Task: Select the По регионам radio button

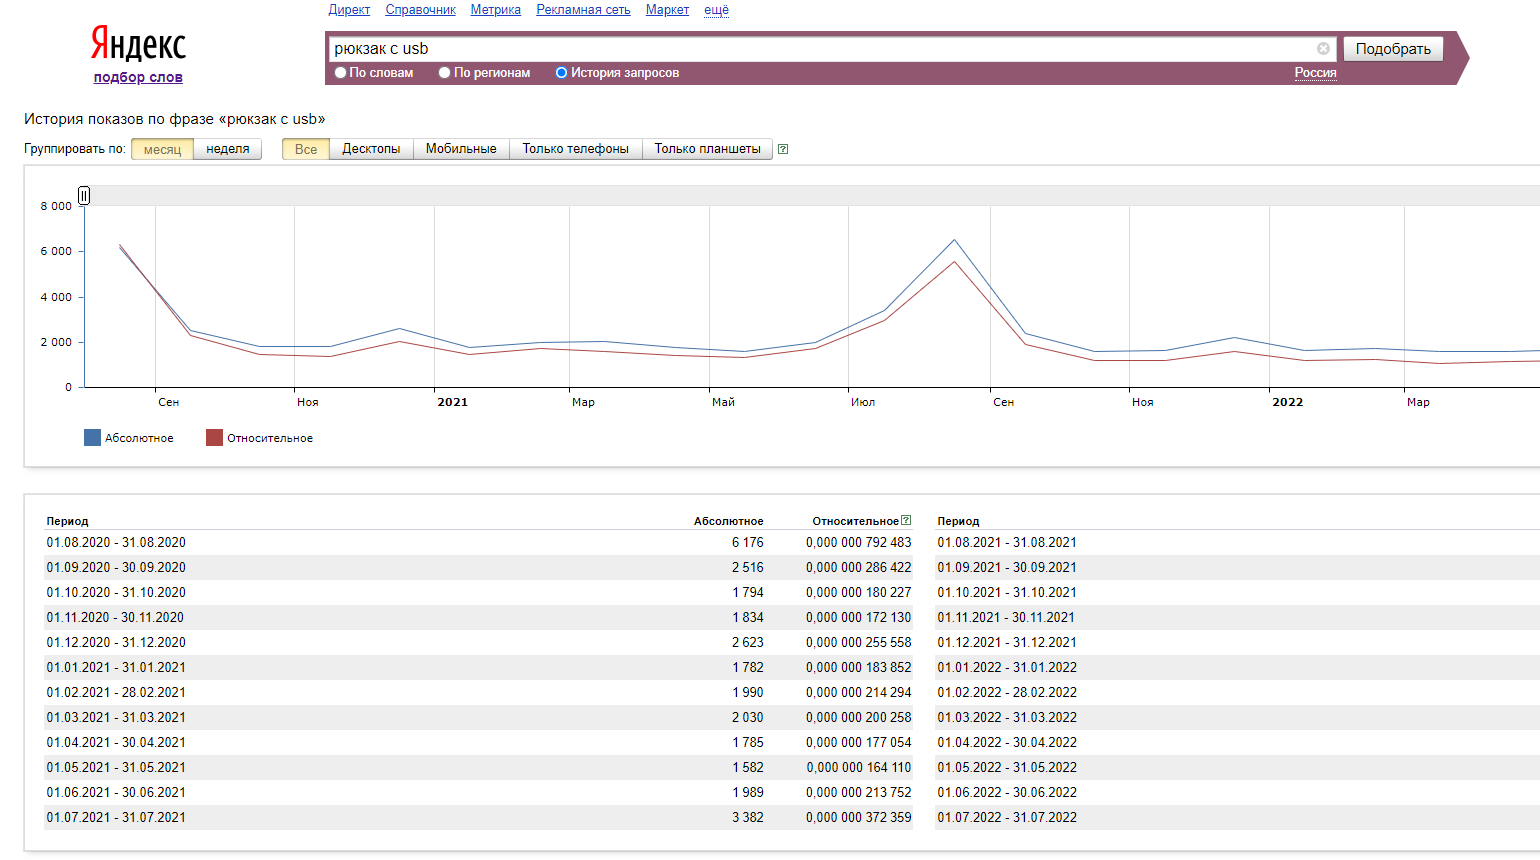Action: (444, 73)
